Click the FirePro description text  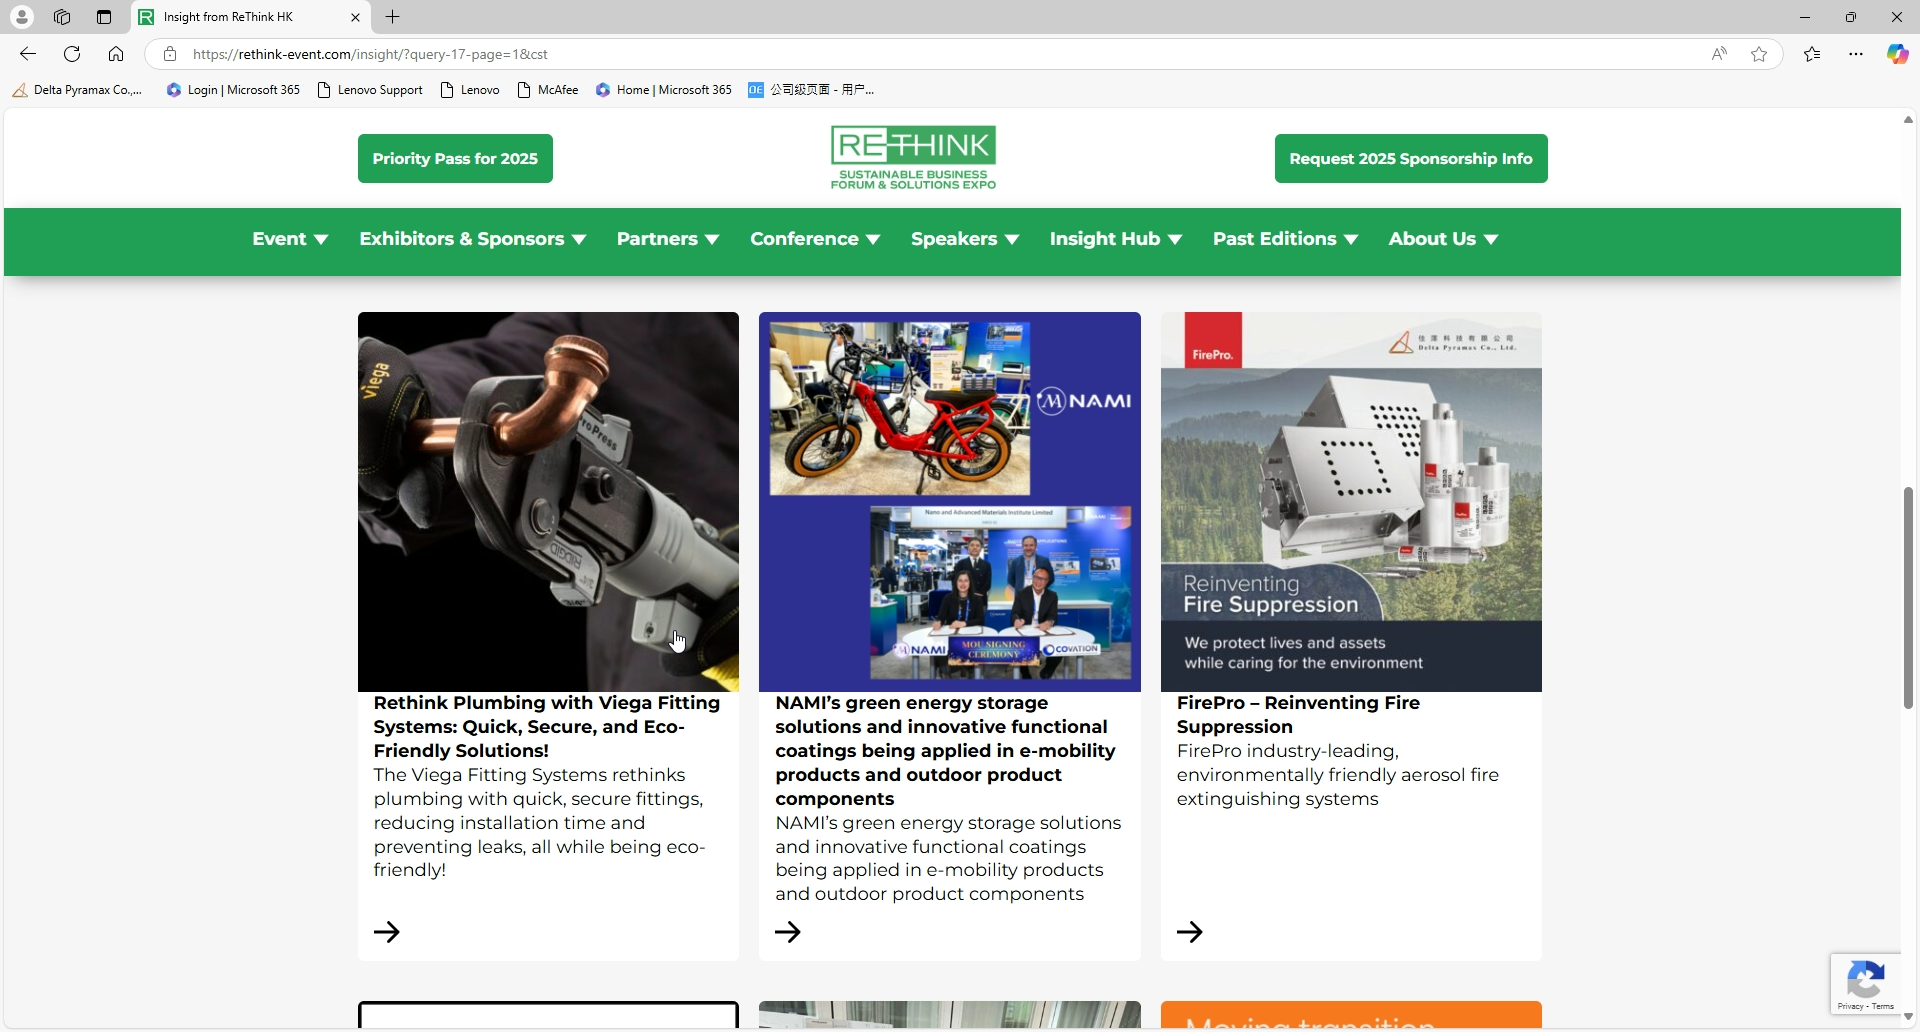click(1338, 775)
